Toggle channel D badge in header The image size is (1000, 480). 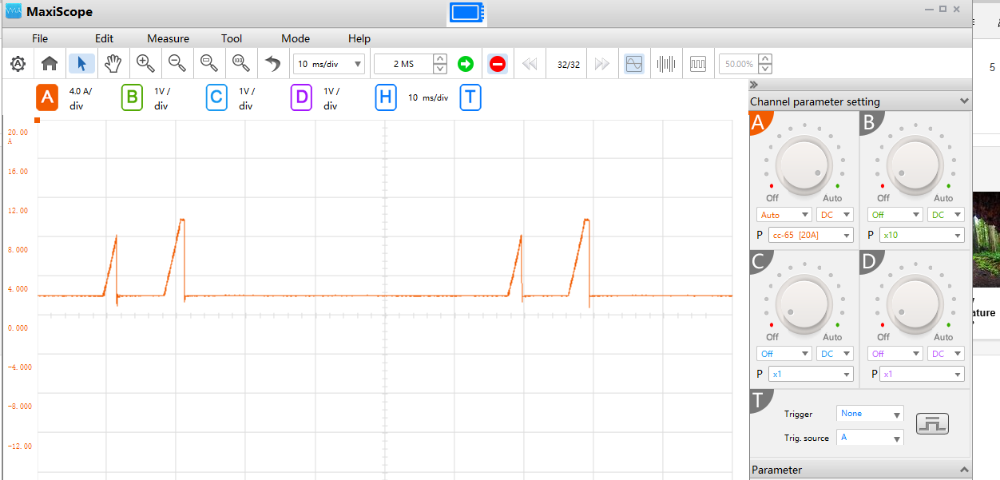coord(302,98)
